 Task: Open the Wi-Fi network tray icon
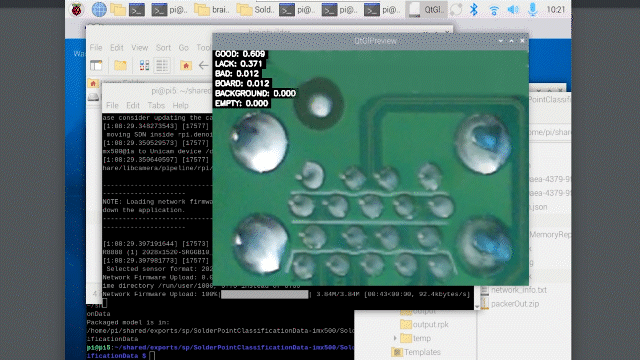coord(494,9)
